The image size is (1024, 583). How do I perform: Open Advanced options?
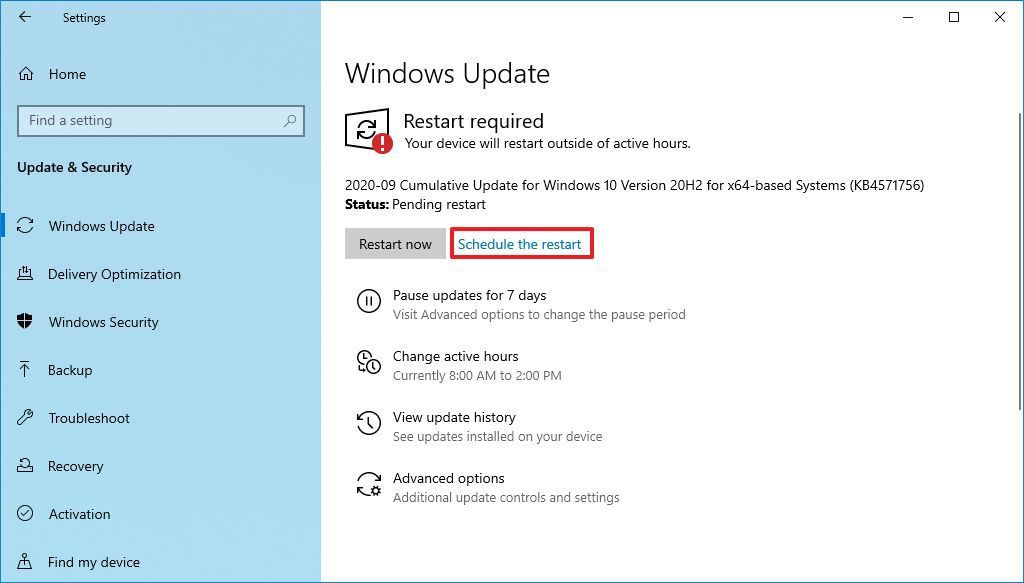pos(449,478)
